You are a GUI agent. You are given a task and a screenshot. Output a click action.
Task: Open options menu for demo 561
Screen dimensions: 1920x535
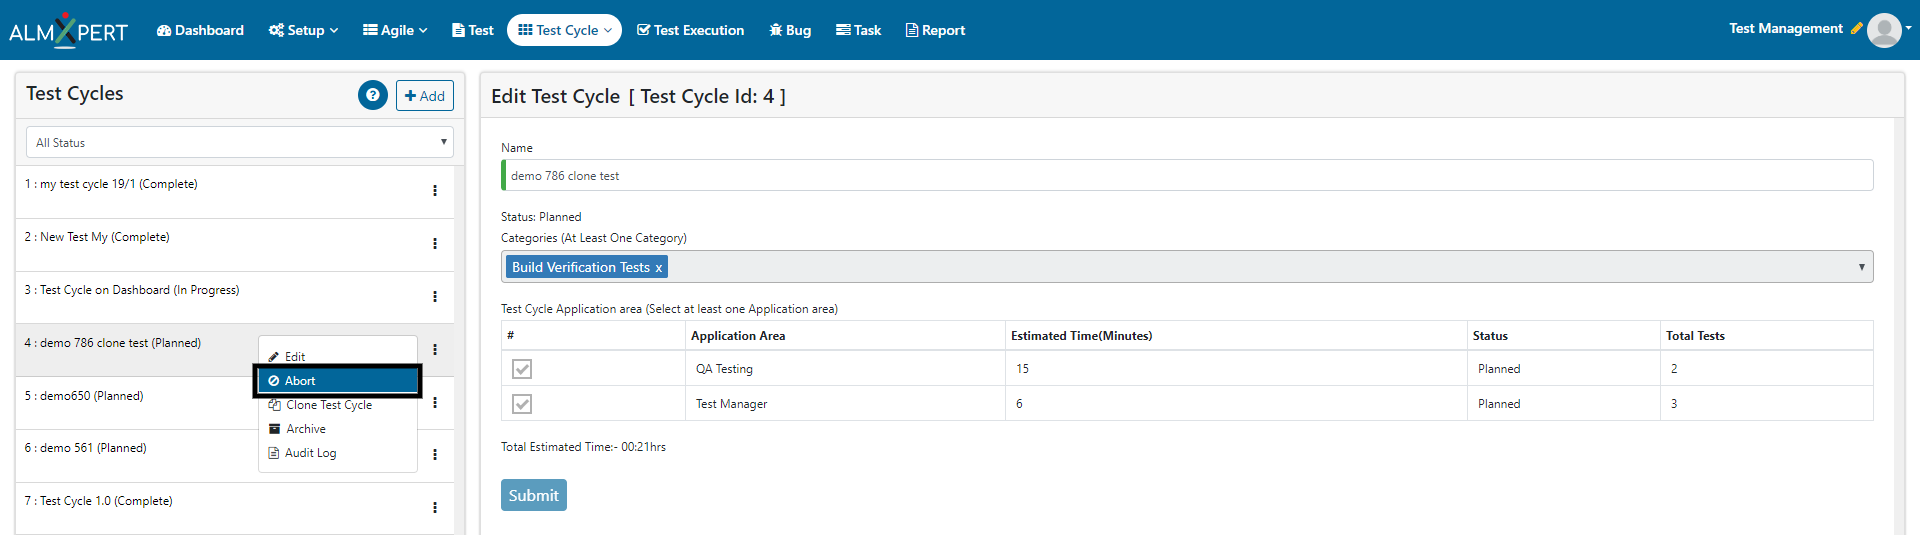pyautogui.click(x=435, y=454)
